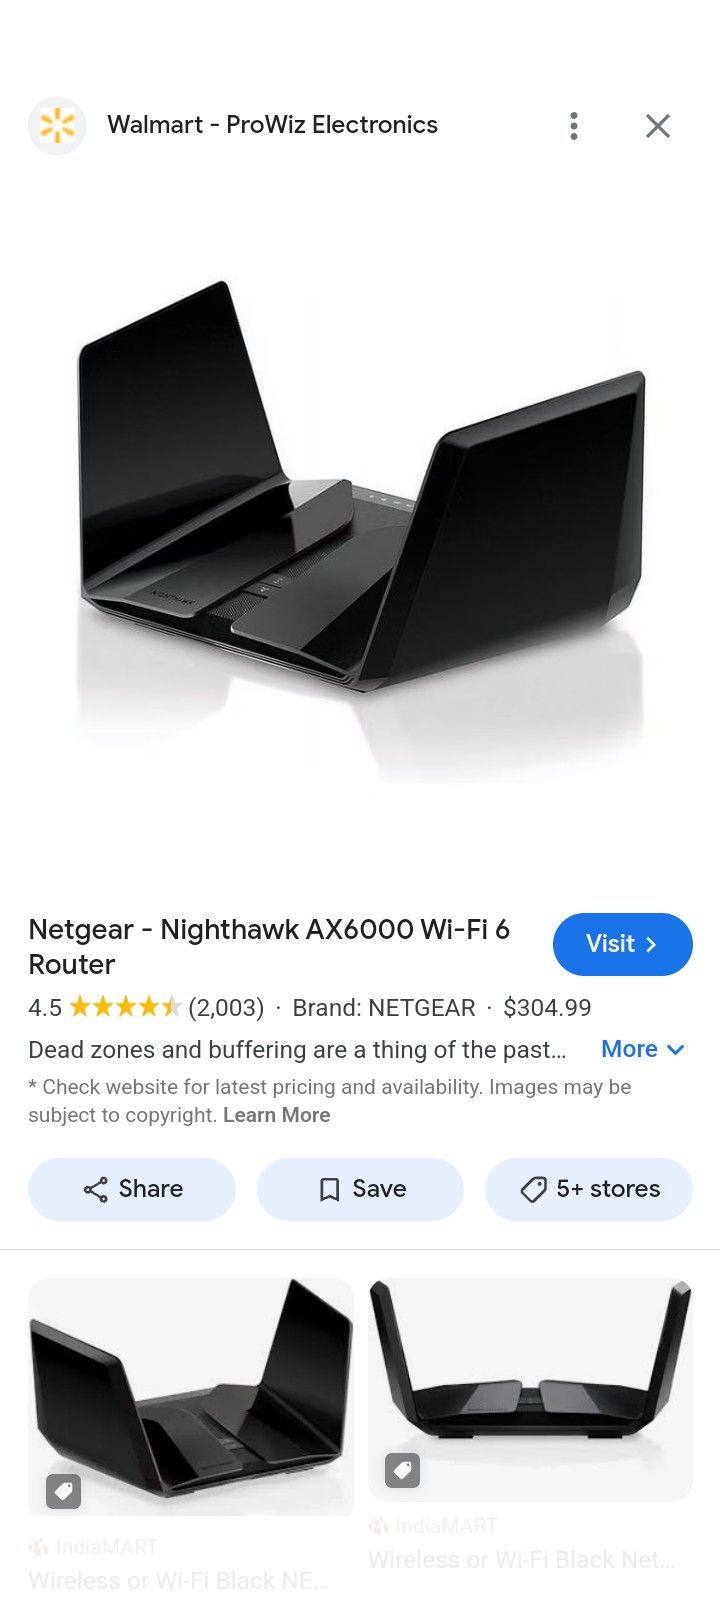Click the Netgear Nighthawk AX6000 product title
Screen dimensions: 720x1600
[269, 946]
